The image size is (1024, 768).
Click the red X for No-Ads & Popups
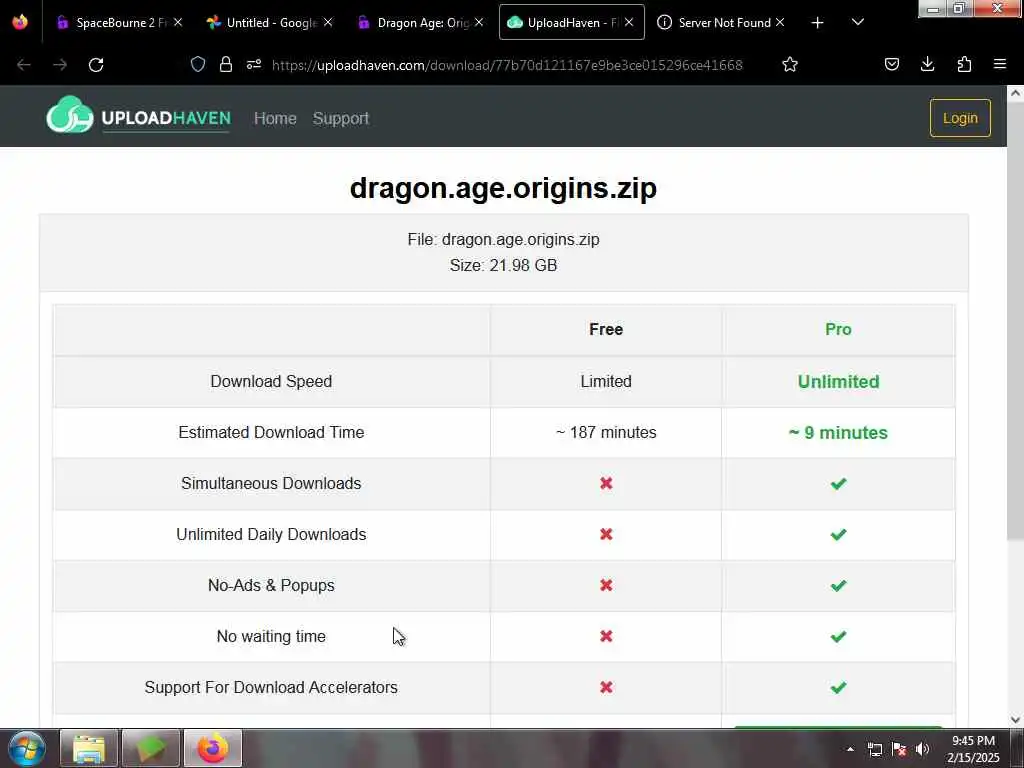[606, 585]
